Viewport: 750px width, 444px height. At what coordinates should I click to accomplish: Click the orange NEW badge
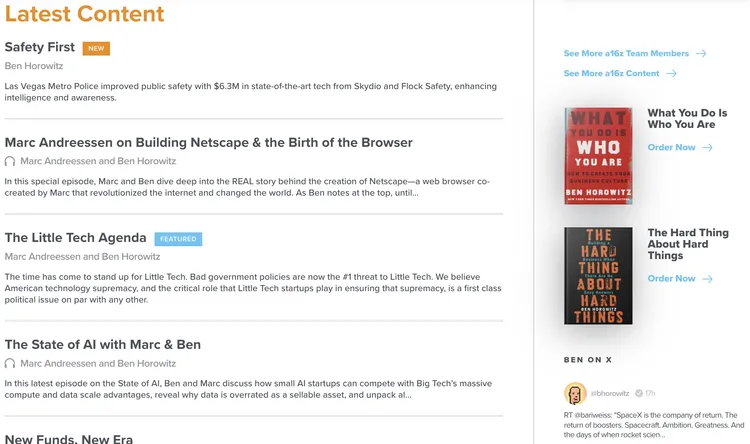(x=96, y=48)
